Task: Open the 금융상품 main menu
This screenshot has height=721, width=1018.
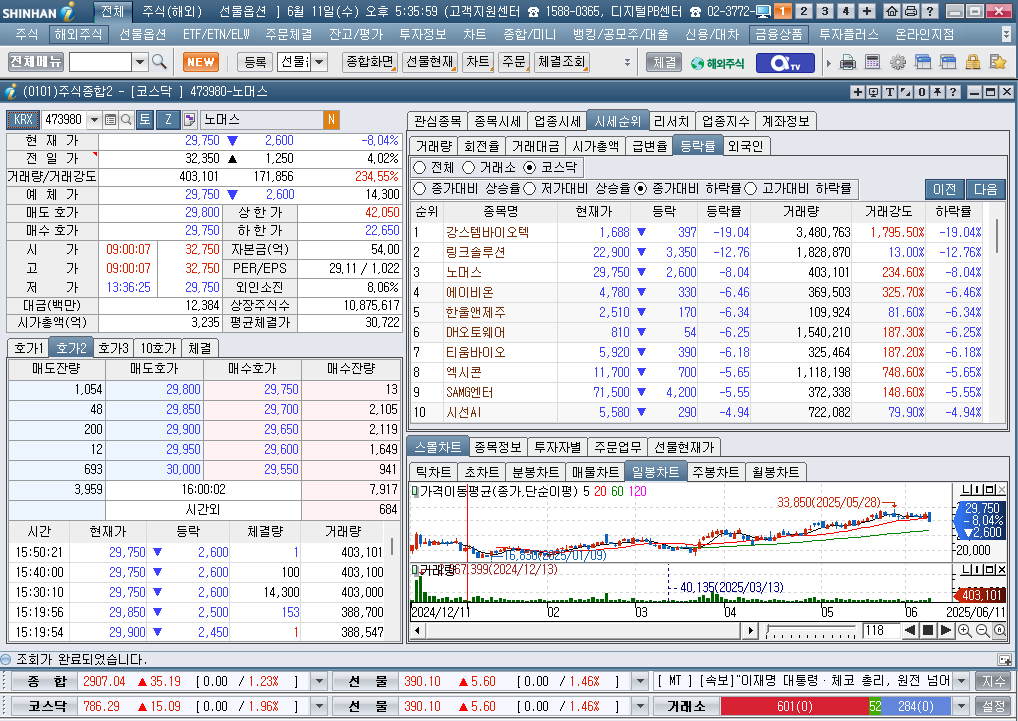Action: (x=778, y=34)
